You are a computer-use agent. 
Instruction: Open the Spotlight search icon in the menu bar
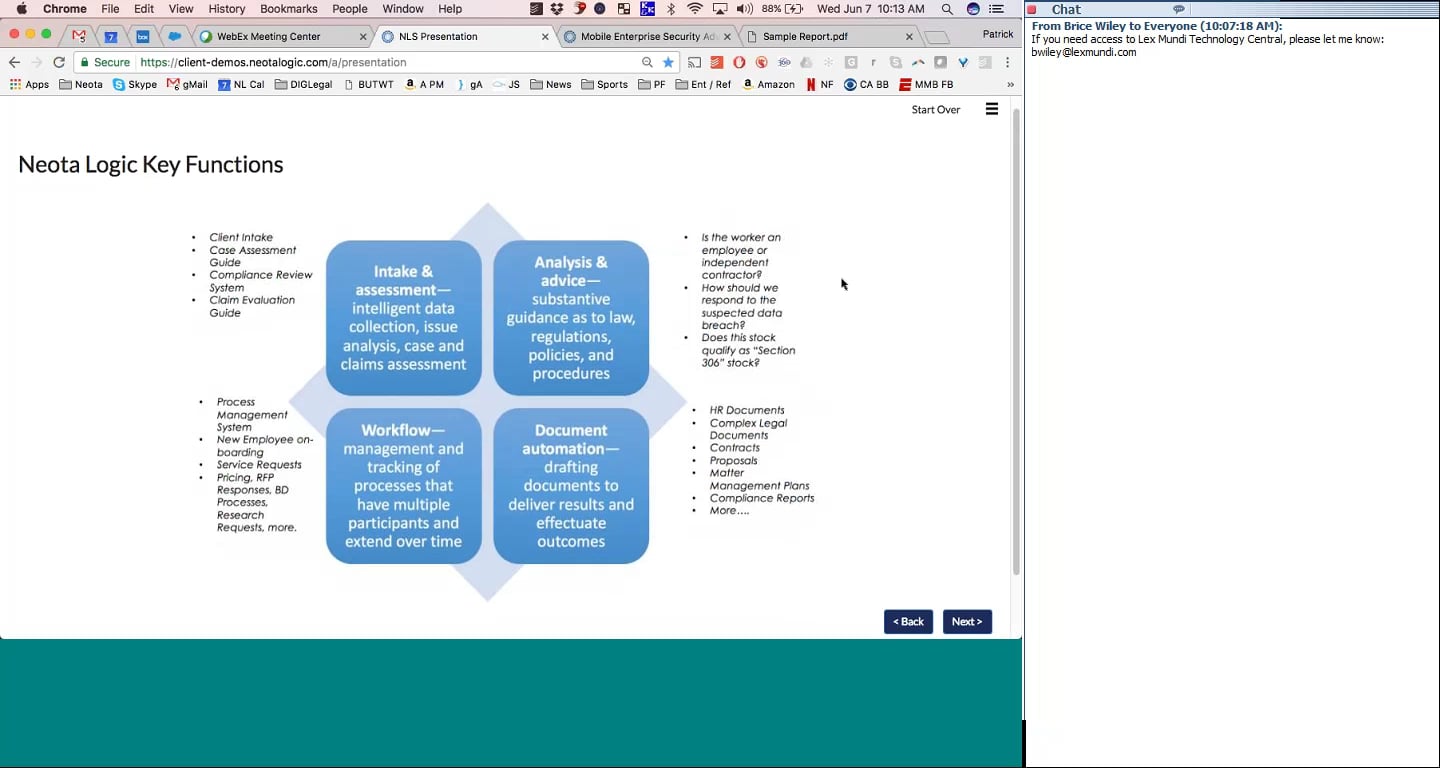[x=947, y=9]
